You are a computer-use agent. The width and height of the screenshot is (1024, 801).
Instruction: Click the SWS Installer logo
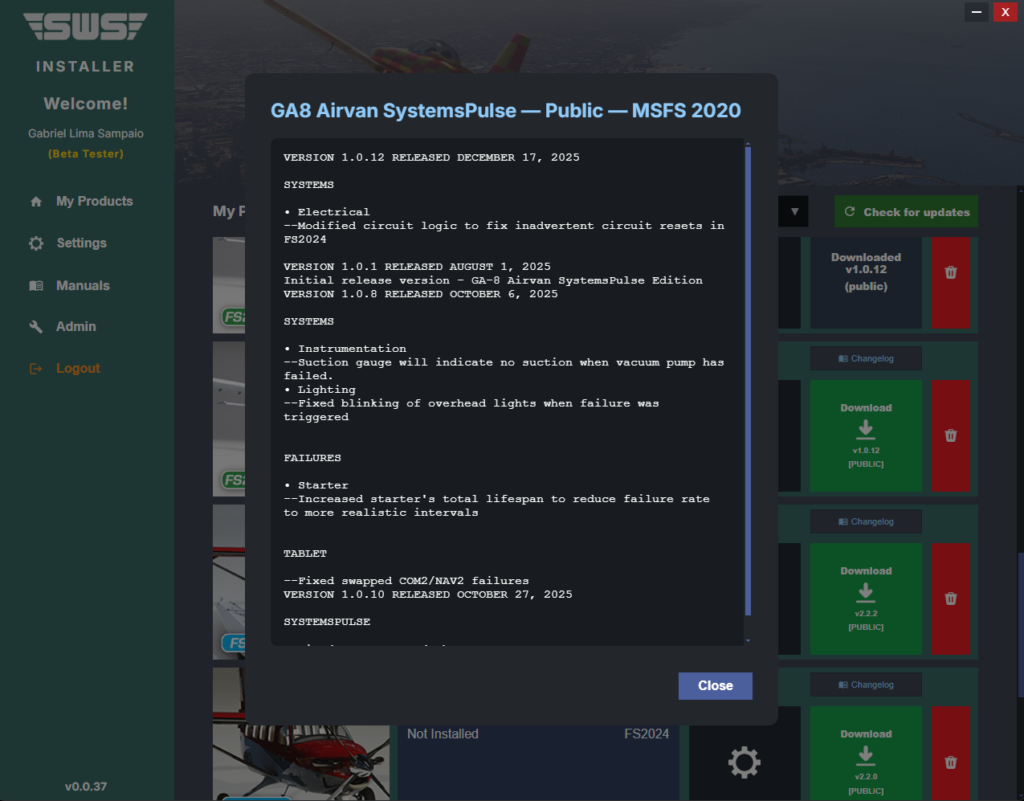[86, 27]
